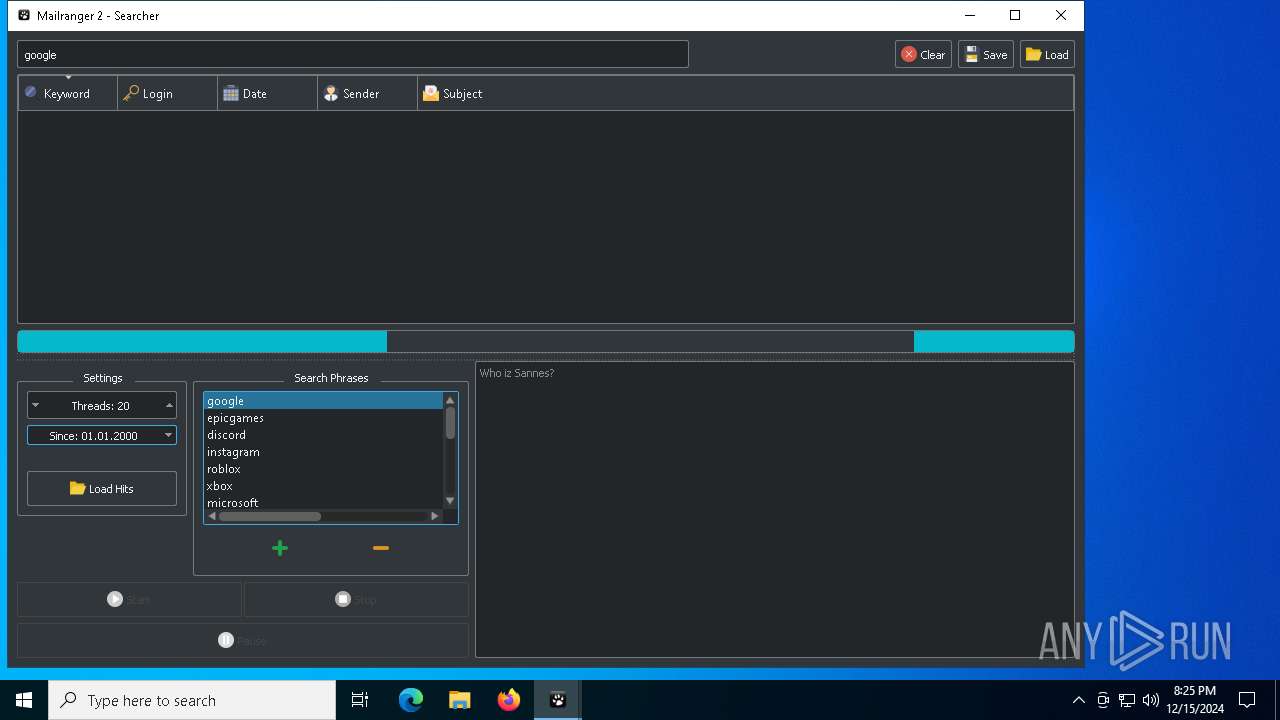Click the calendar icon in Date header
Image resolution: width=1280 pixels, height=720 pixels.
pyautogui.click(x=231, y=93)
